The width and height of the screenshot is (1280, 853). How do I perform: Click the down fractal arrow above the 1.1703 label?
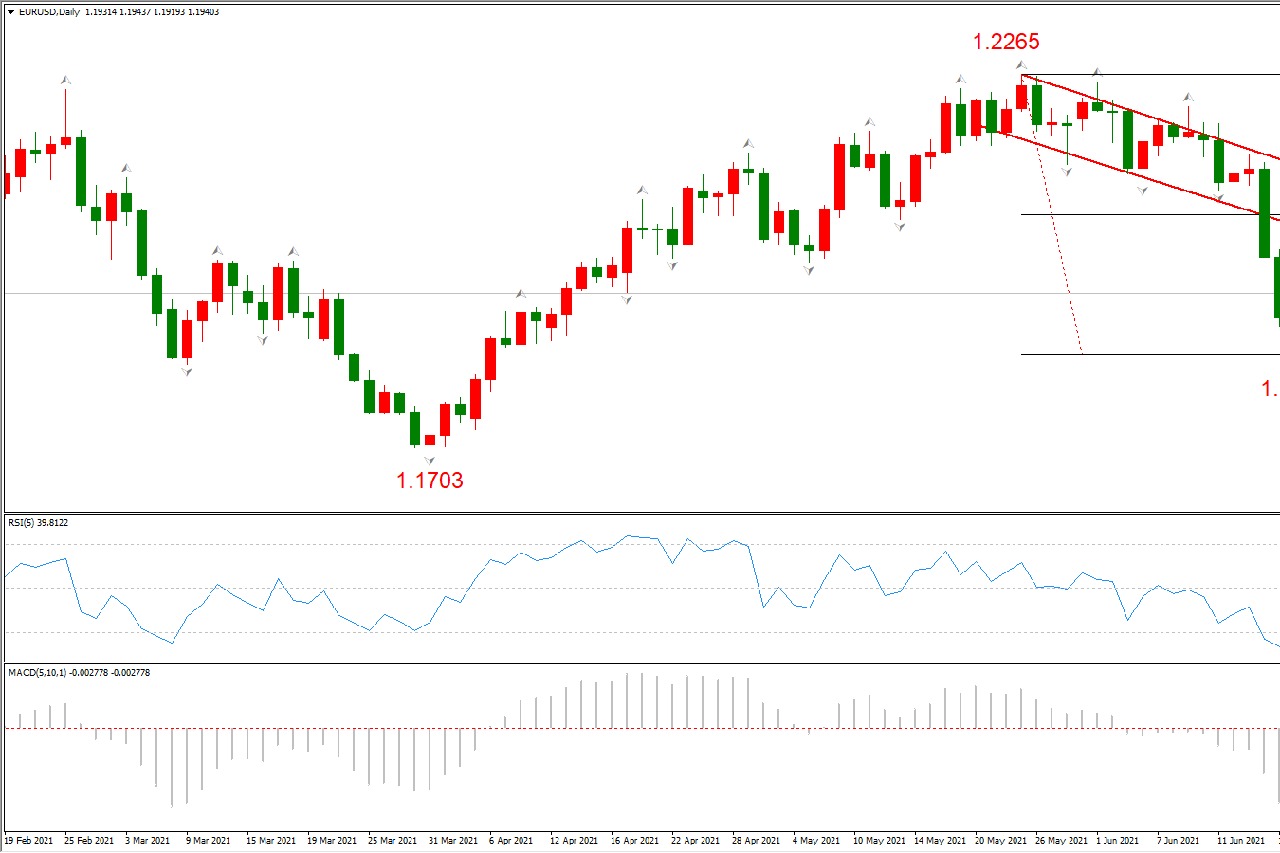[x=429, y=459]
